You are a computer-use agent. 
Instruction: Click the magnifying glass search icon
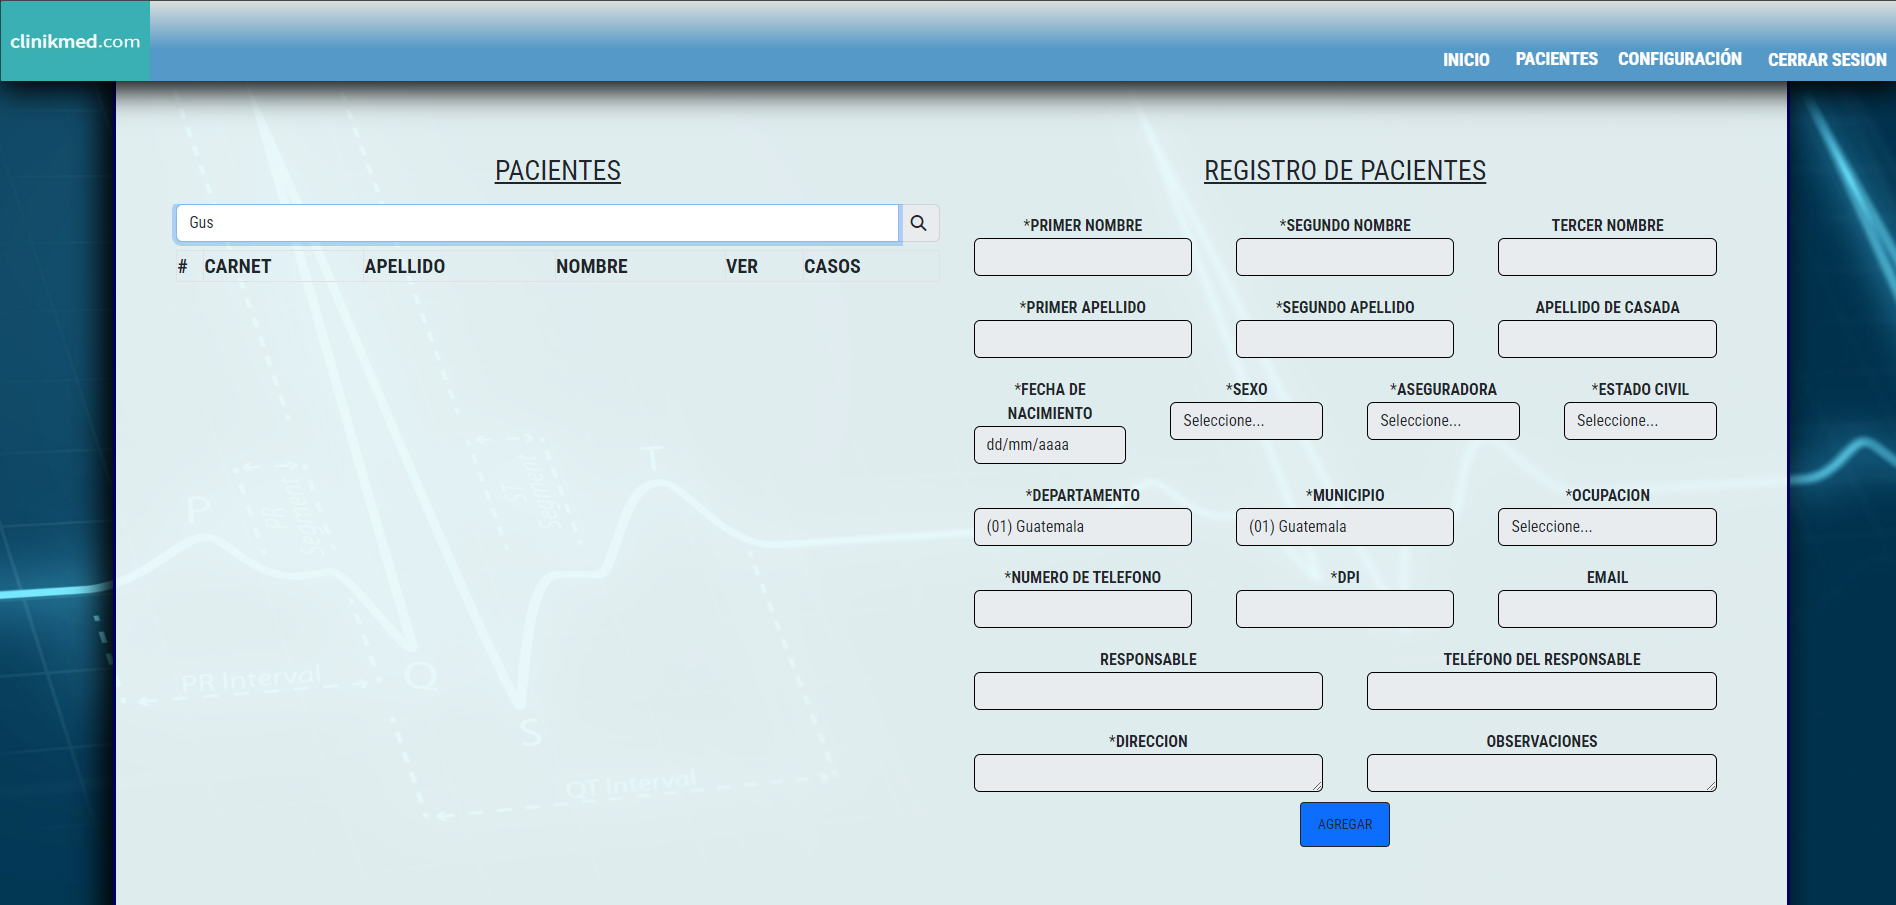(x=918, y=223)
